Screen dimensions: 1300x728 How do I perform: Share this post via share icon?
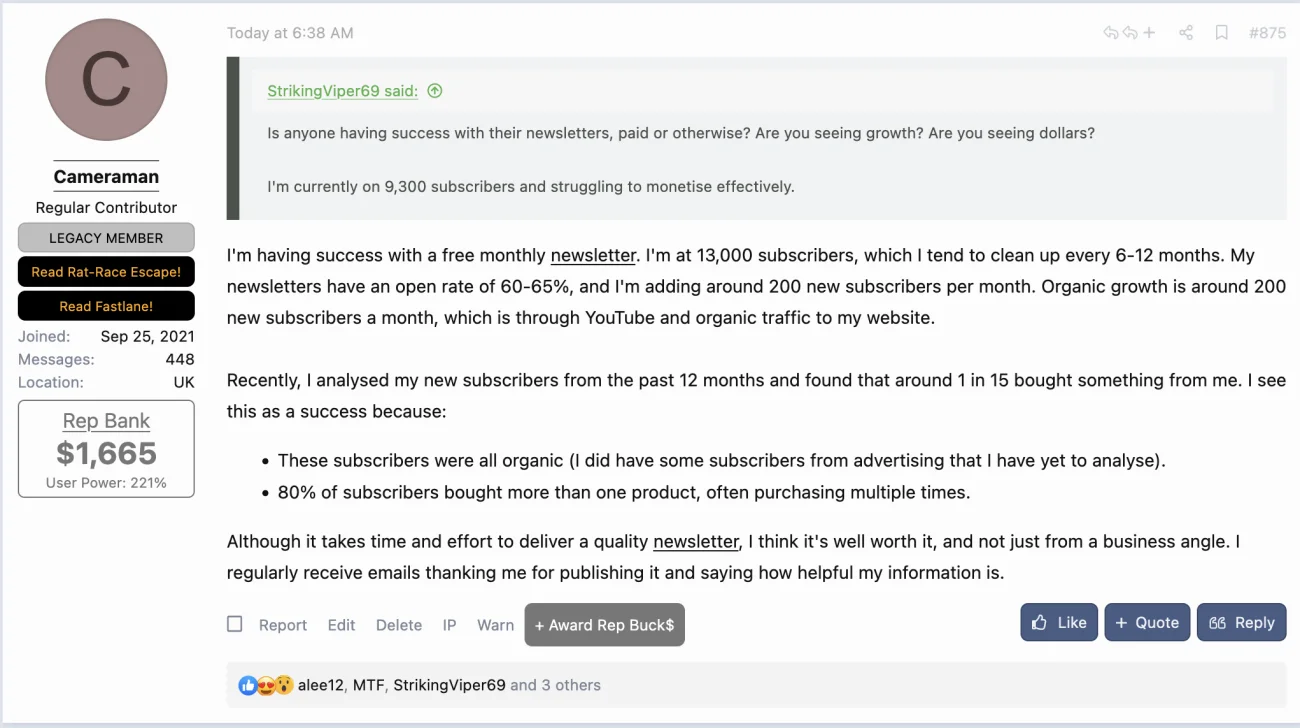coord(1186,33)
